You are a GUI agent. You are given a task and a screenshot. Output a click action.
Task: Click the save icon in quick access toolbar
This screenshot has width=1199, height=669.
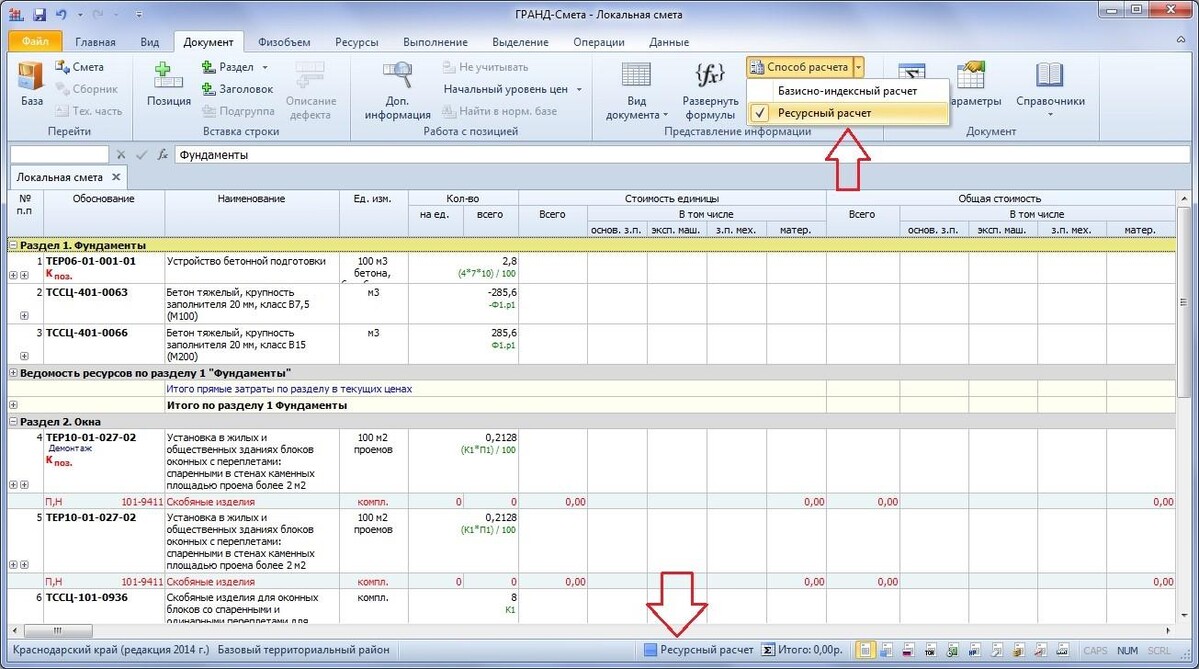coord(40,15)
